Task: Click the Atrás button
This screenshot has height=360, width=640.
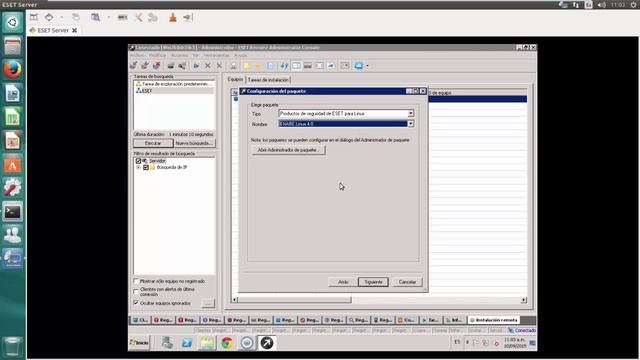Action: point(343,282)
